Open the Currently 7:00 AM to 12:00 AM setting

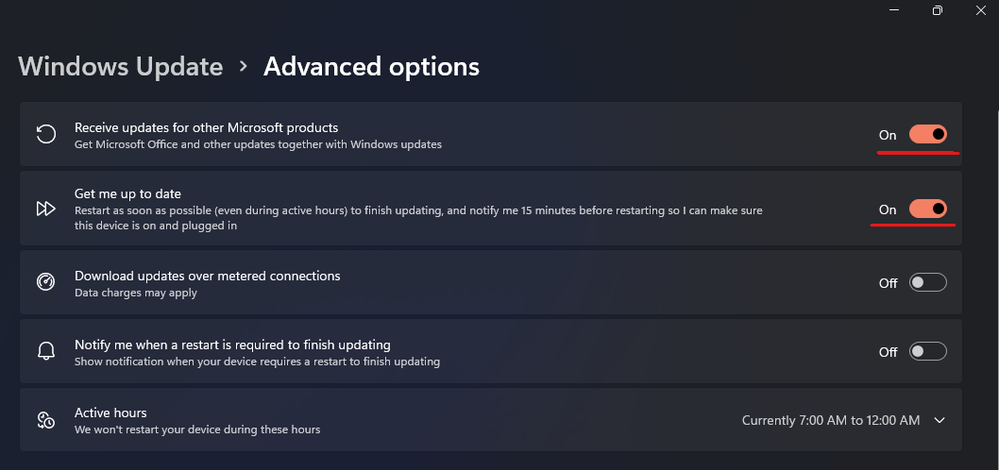(x=830, y=421)
